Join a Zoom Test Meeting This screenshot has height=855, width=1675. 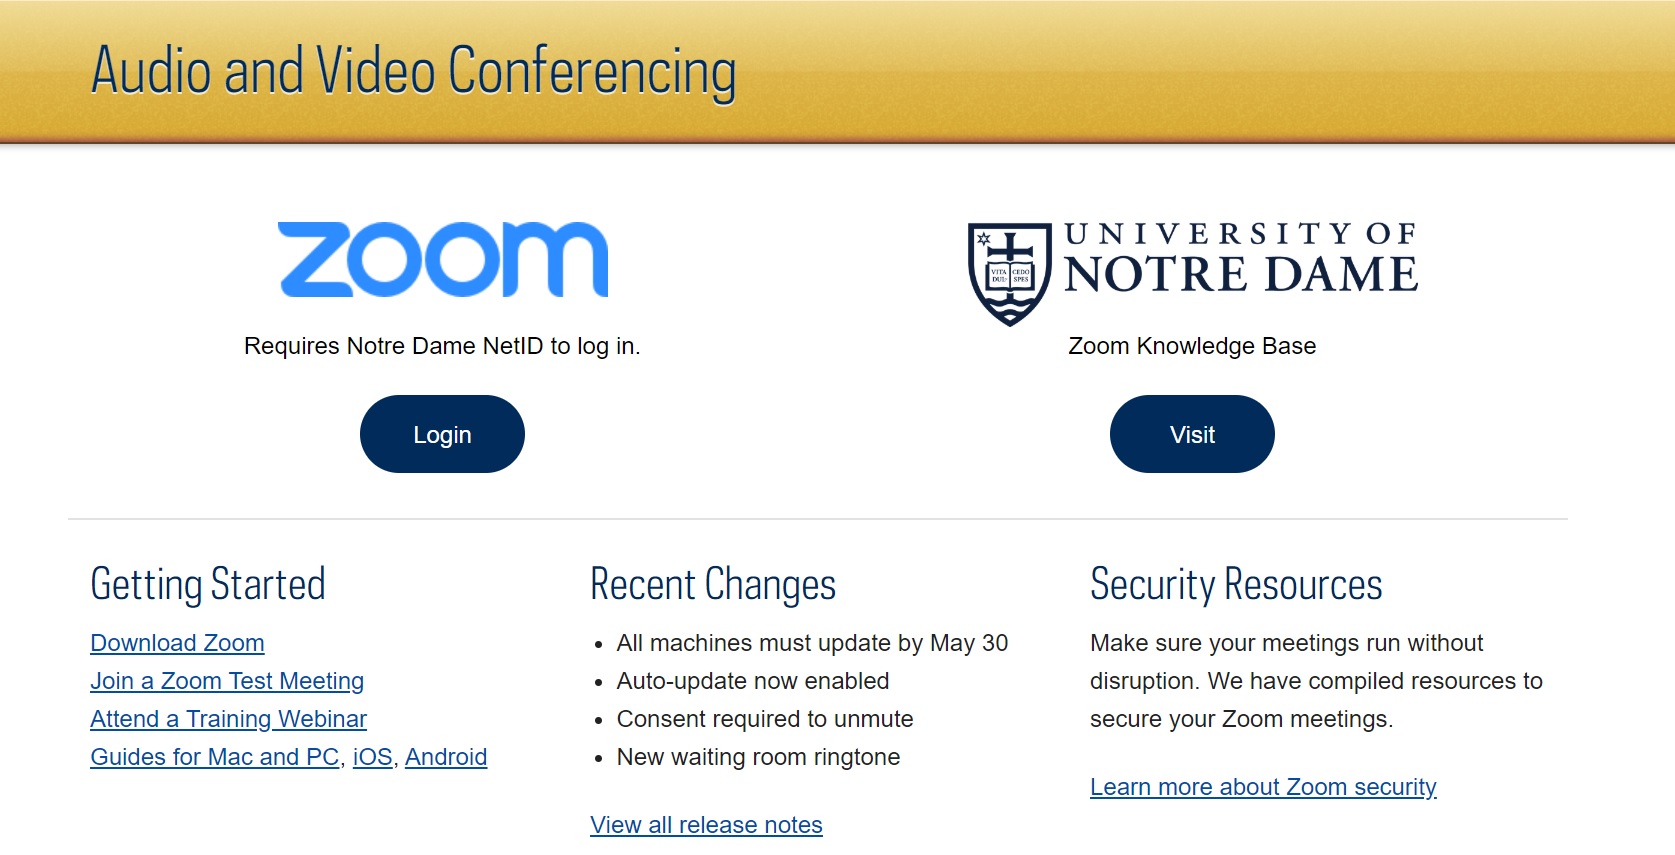(x=226, y=681)
